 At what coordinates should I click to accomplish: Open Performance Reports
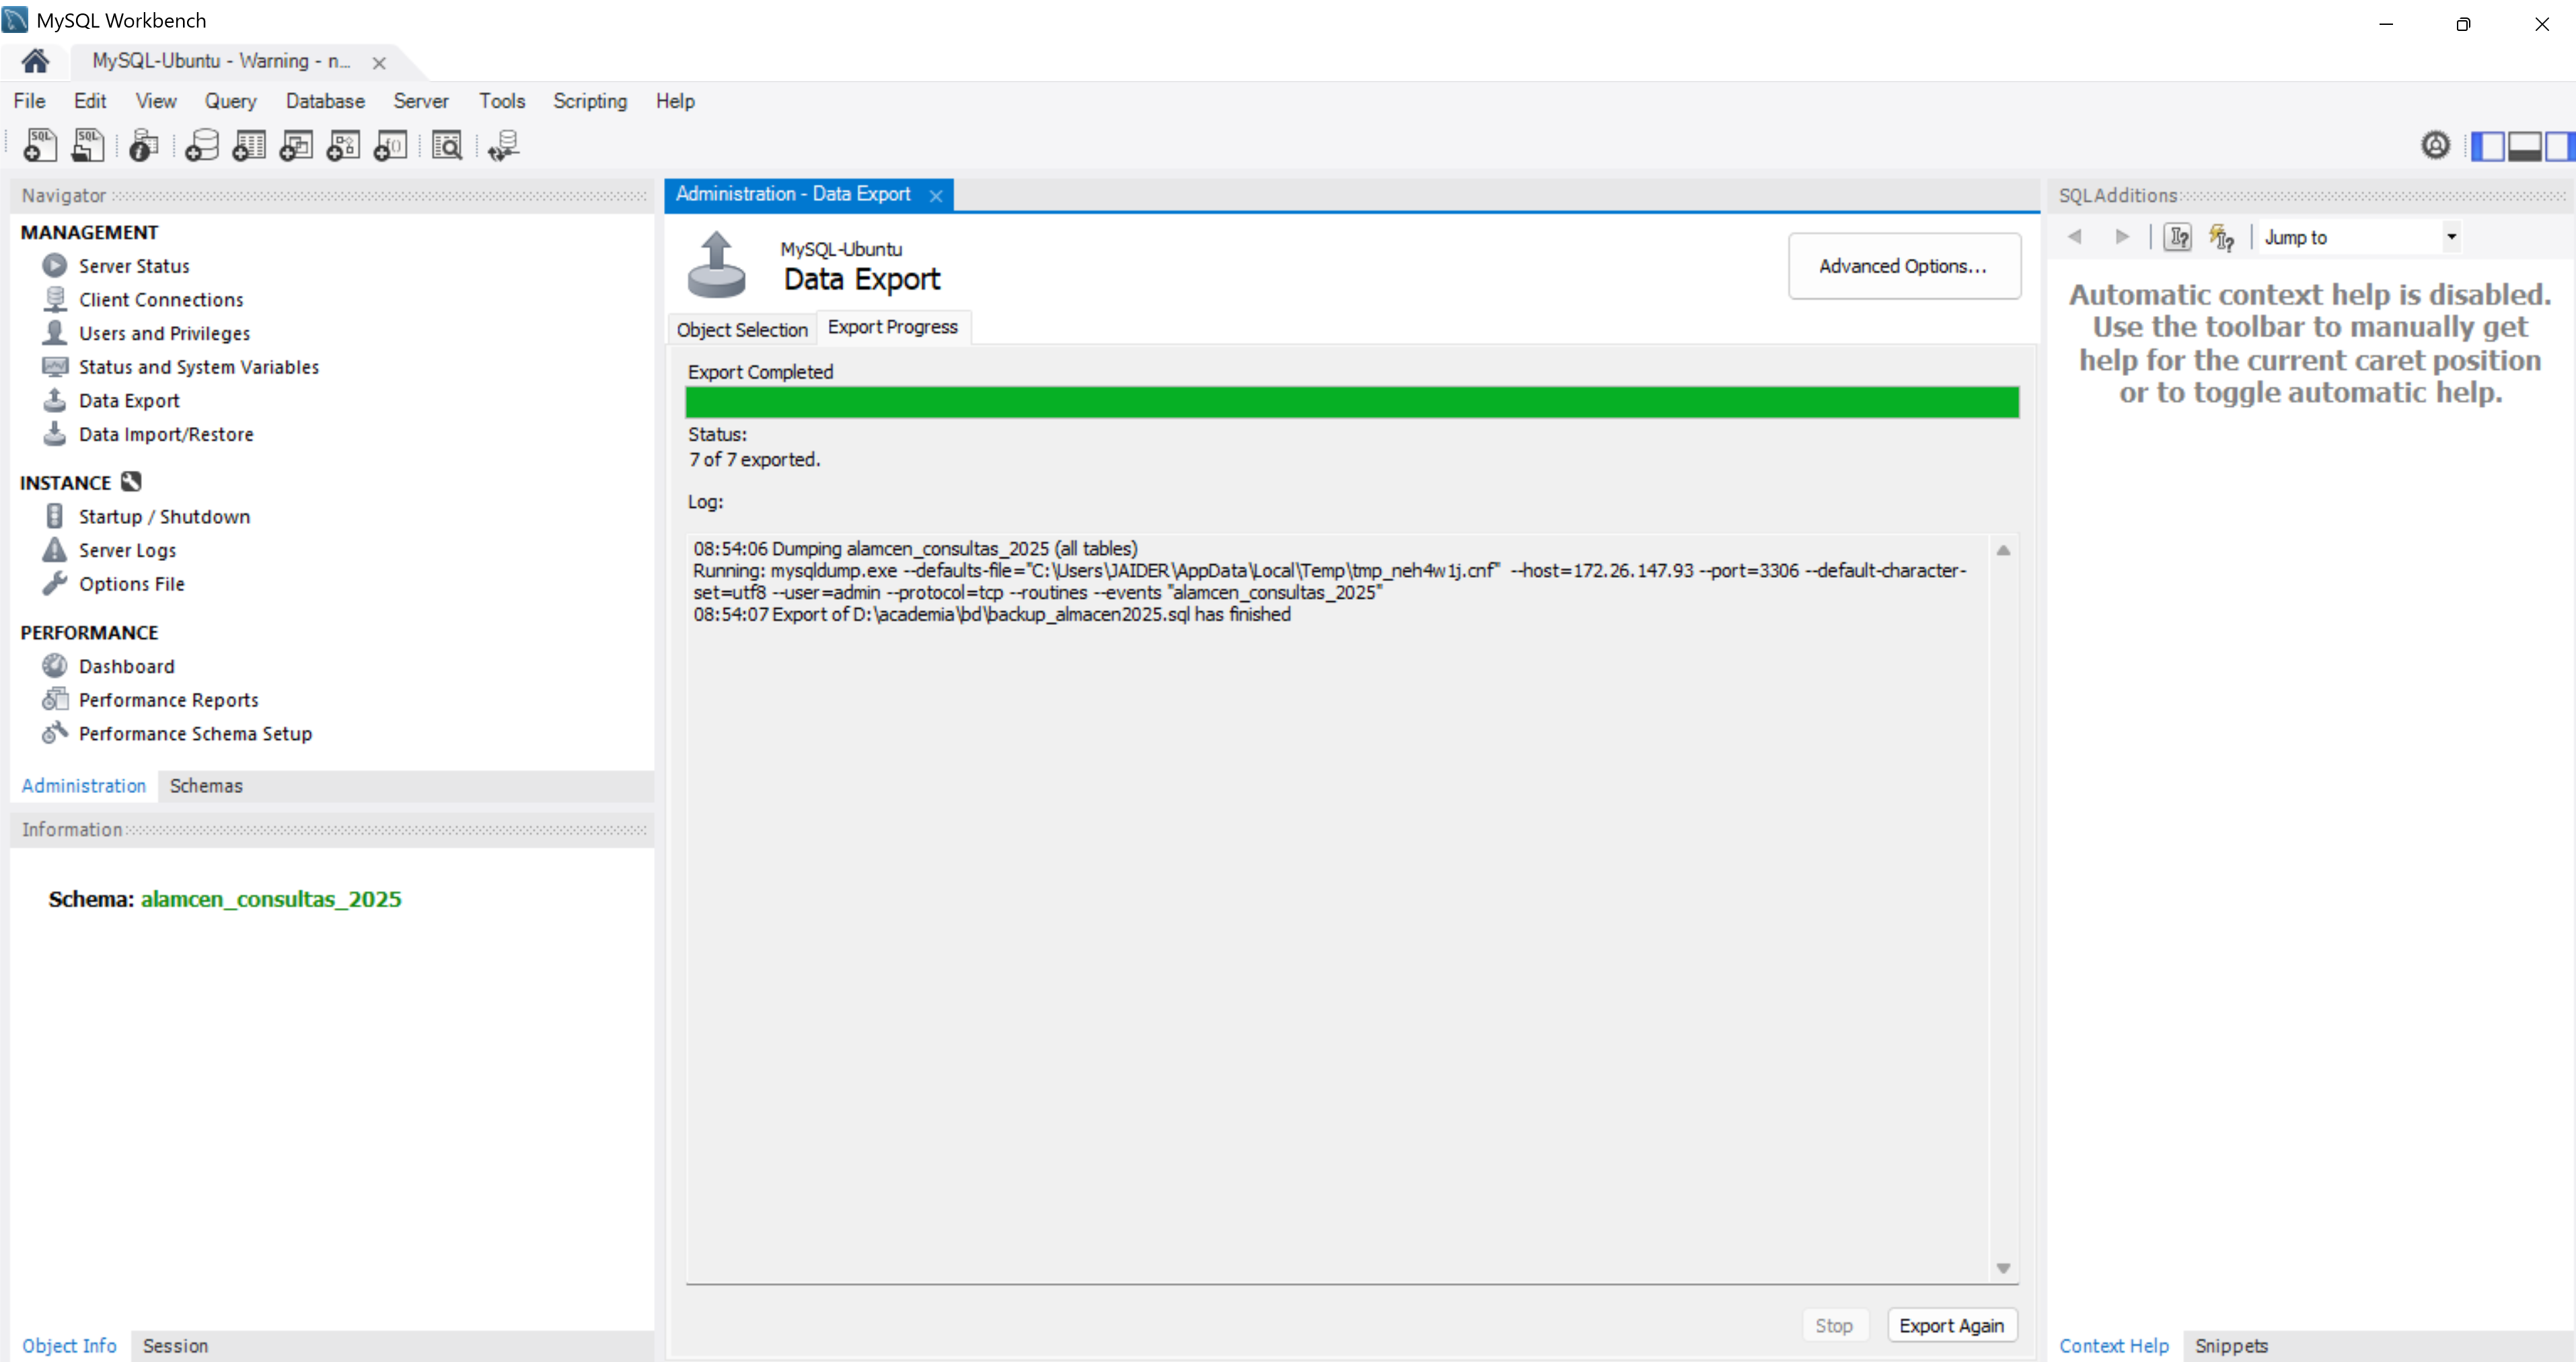168,700
